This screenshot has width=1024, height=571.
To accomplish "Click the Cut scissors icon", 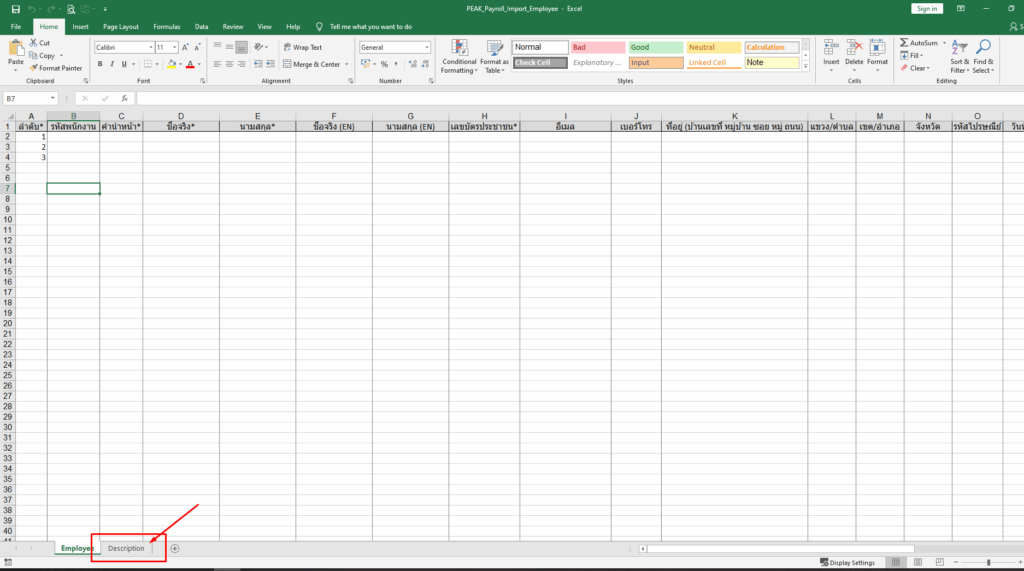I will pos(33,42).
